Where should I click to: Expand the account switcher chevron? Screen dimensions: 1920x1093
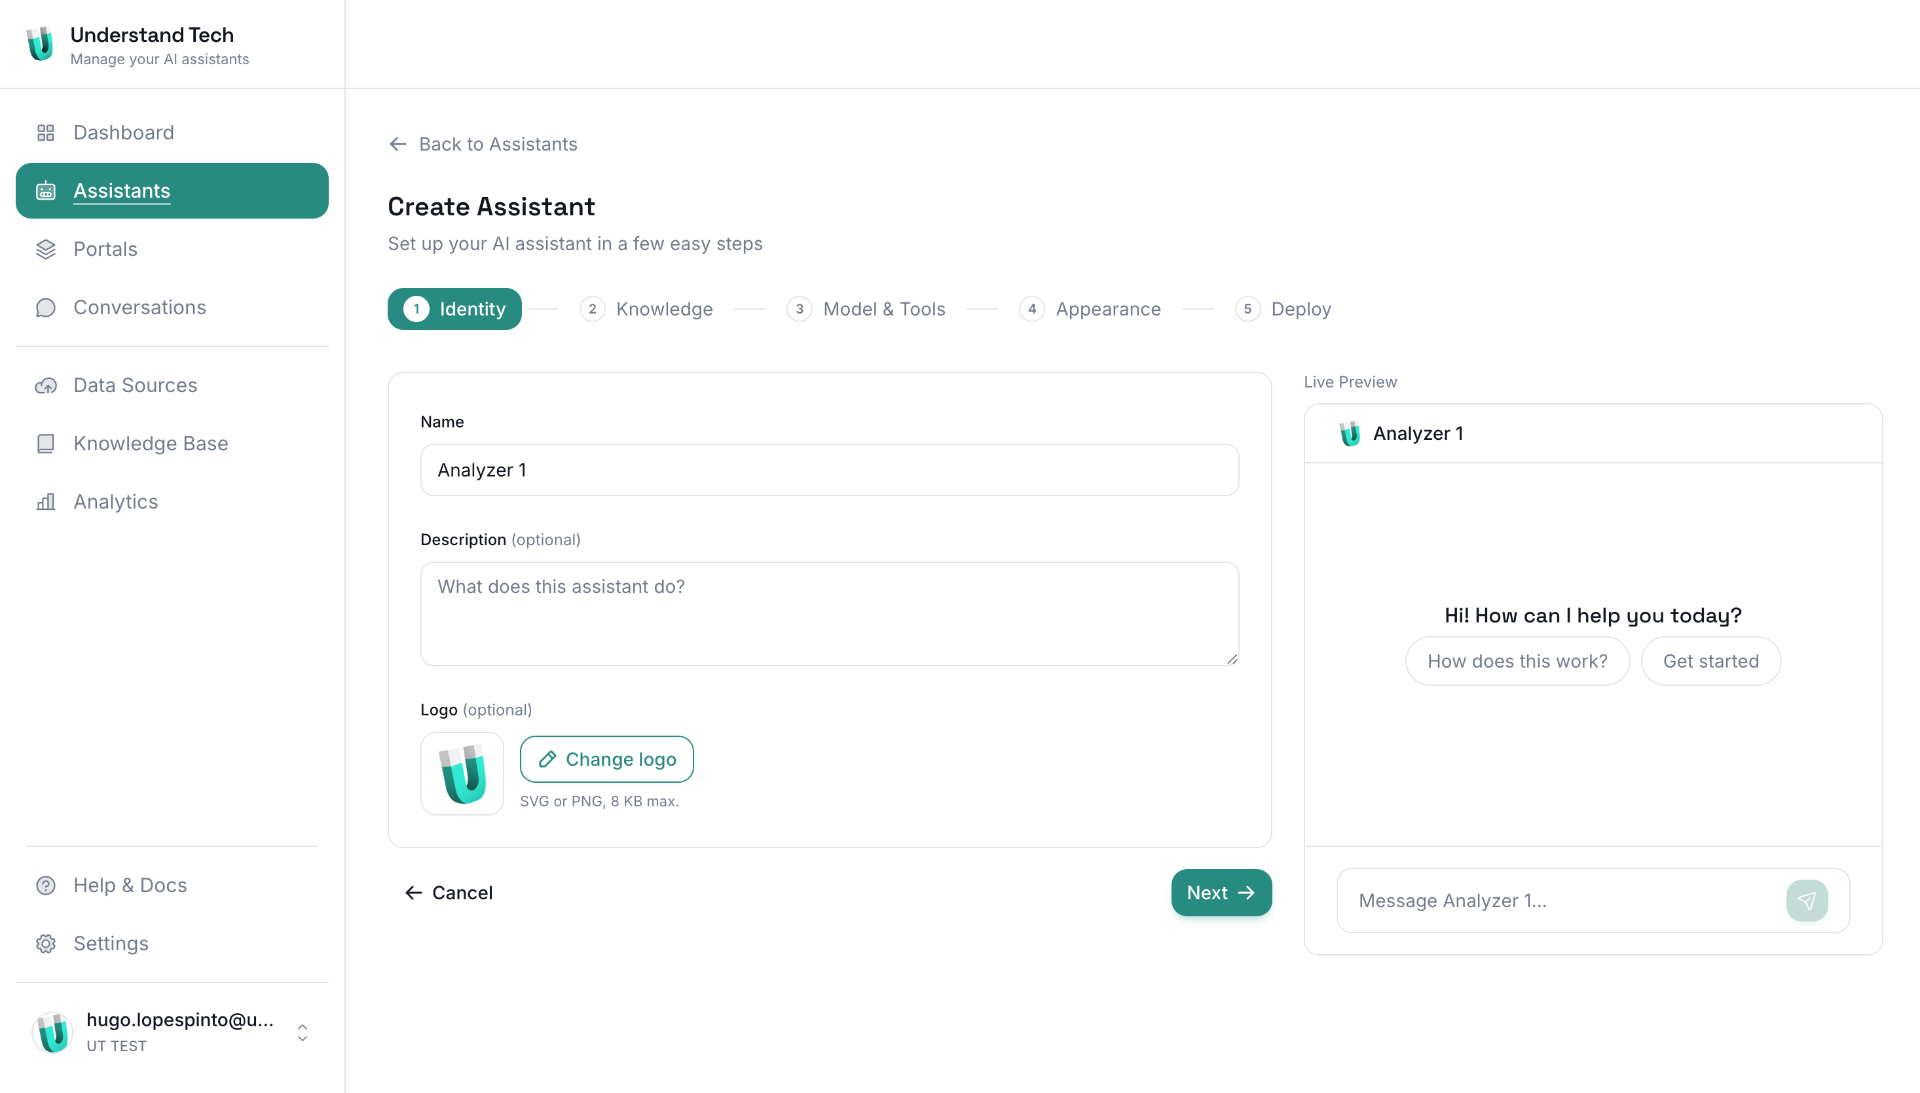[302, 1032]
